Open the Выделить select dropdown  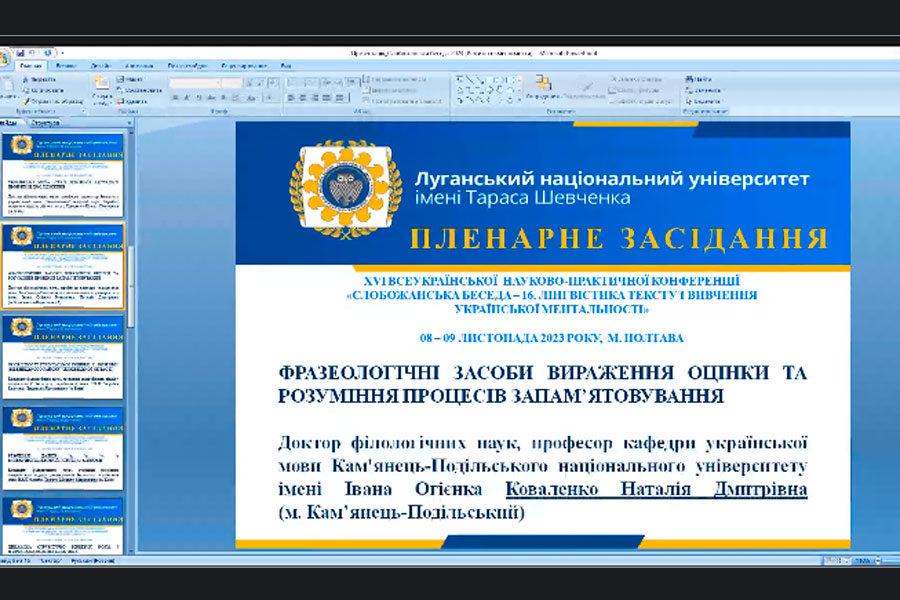tap(703, 101)
